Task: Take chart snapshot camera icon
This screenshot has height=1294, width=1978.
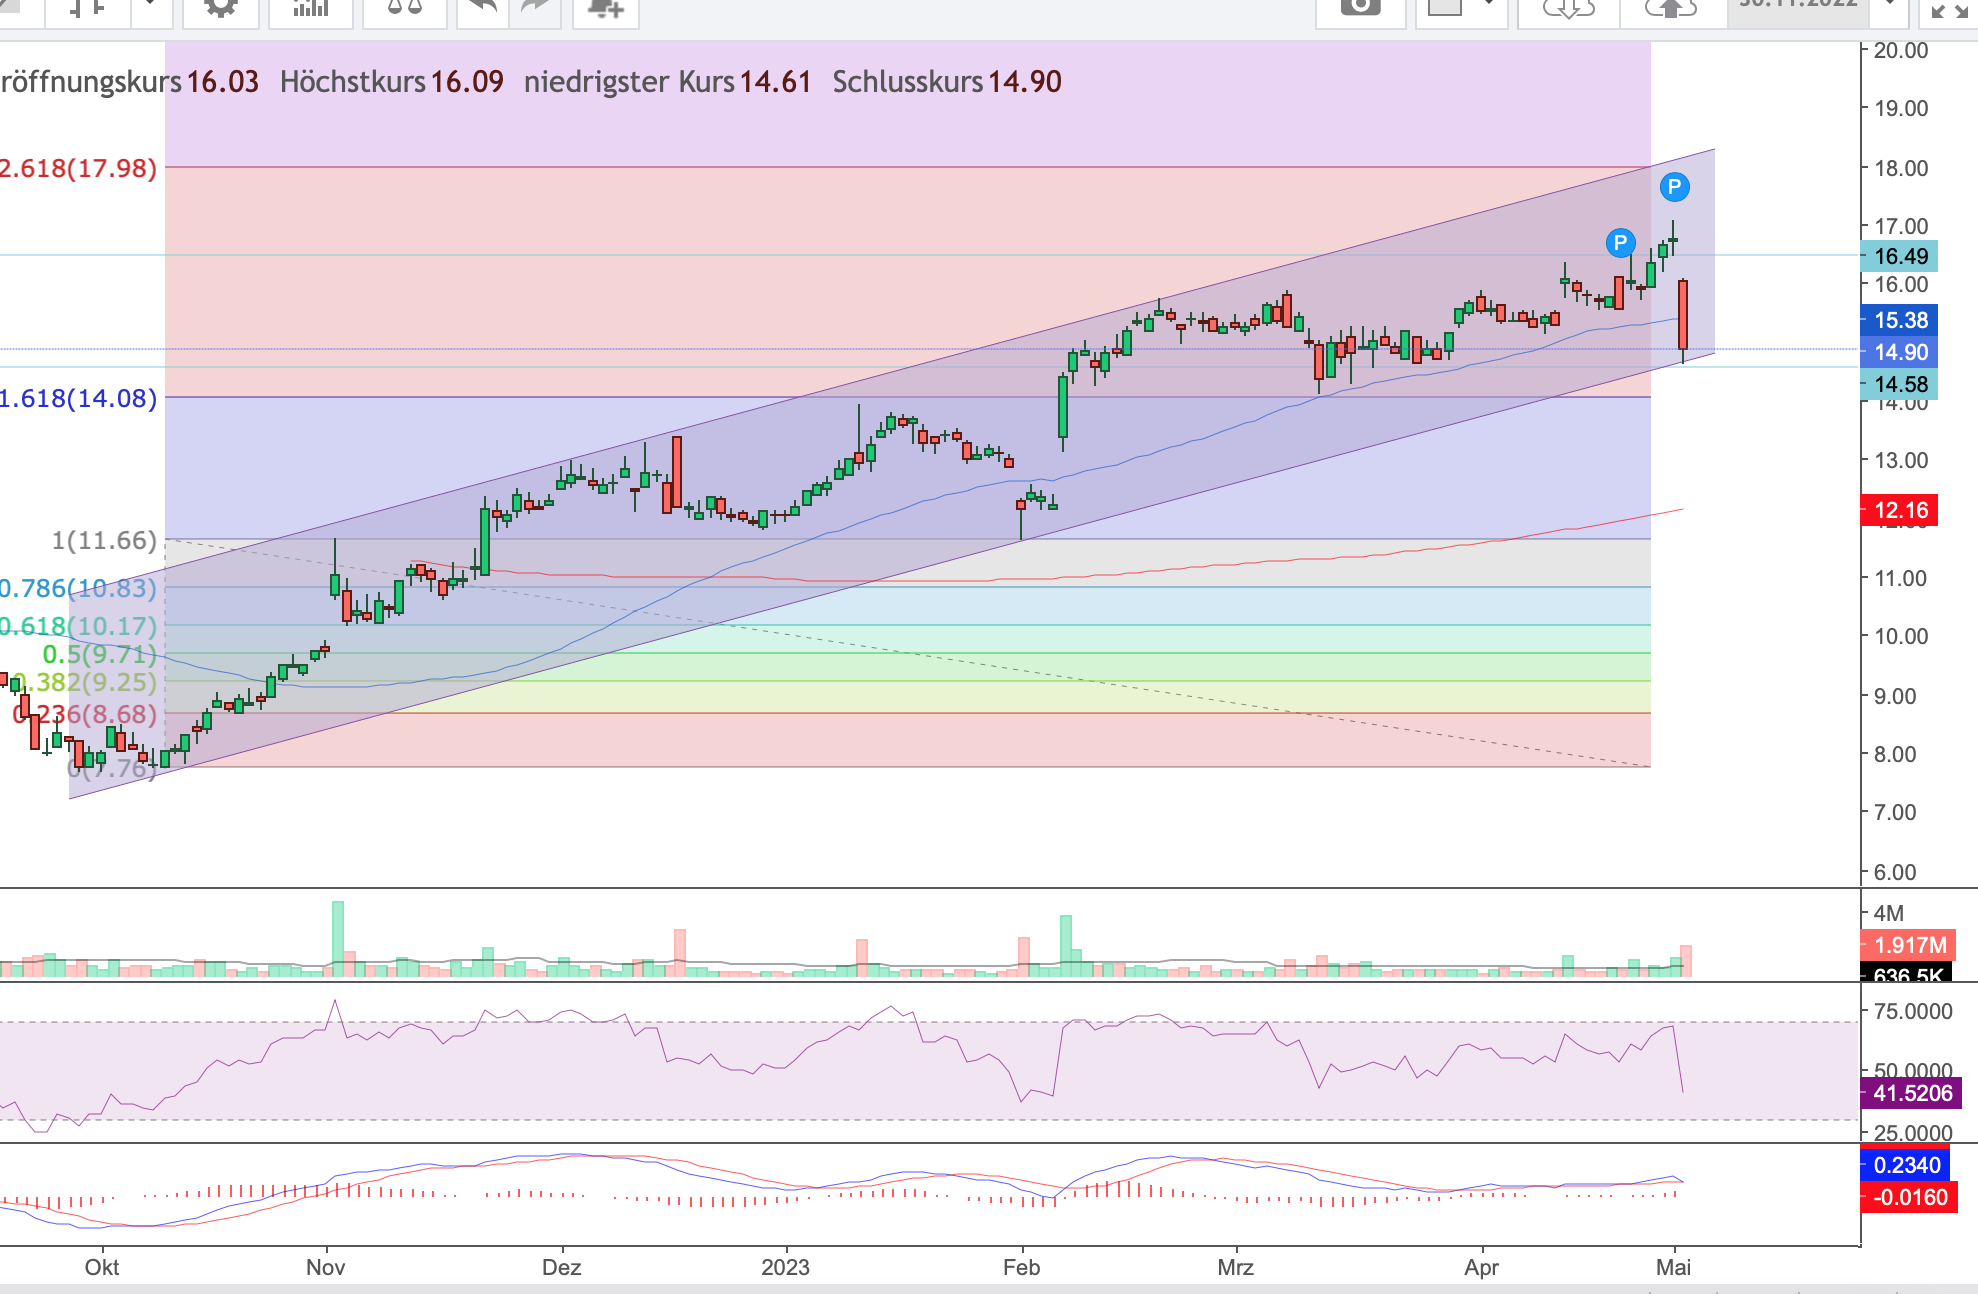Action: point(1360,8)
